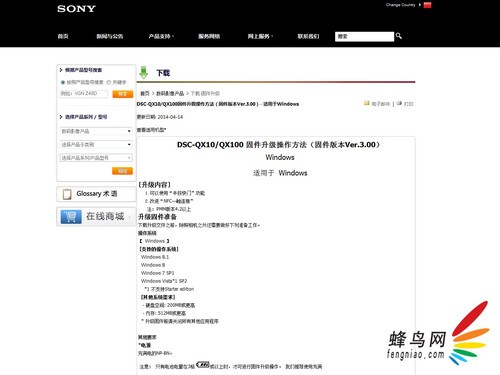Click the date text 2014-04-14

coord(170,117)
